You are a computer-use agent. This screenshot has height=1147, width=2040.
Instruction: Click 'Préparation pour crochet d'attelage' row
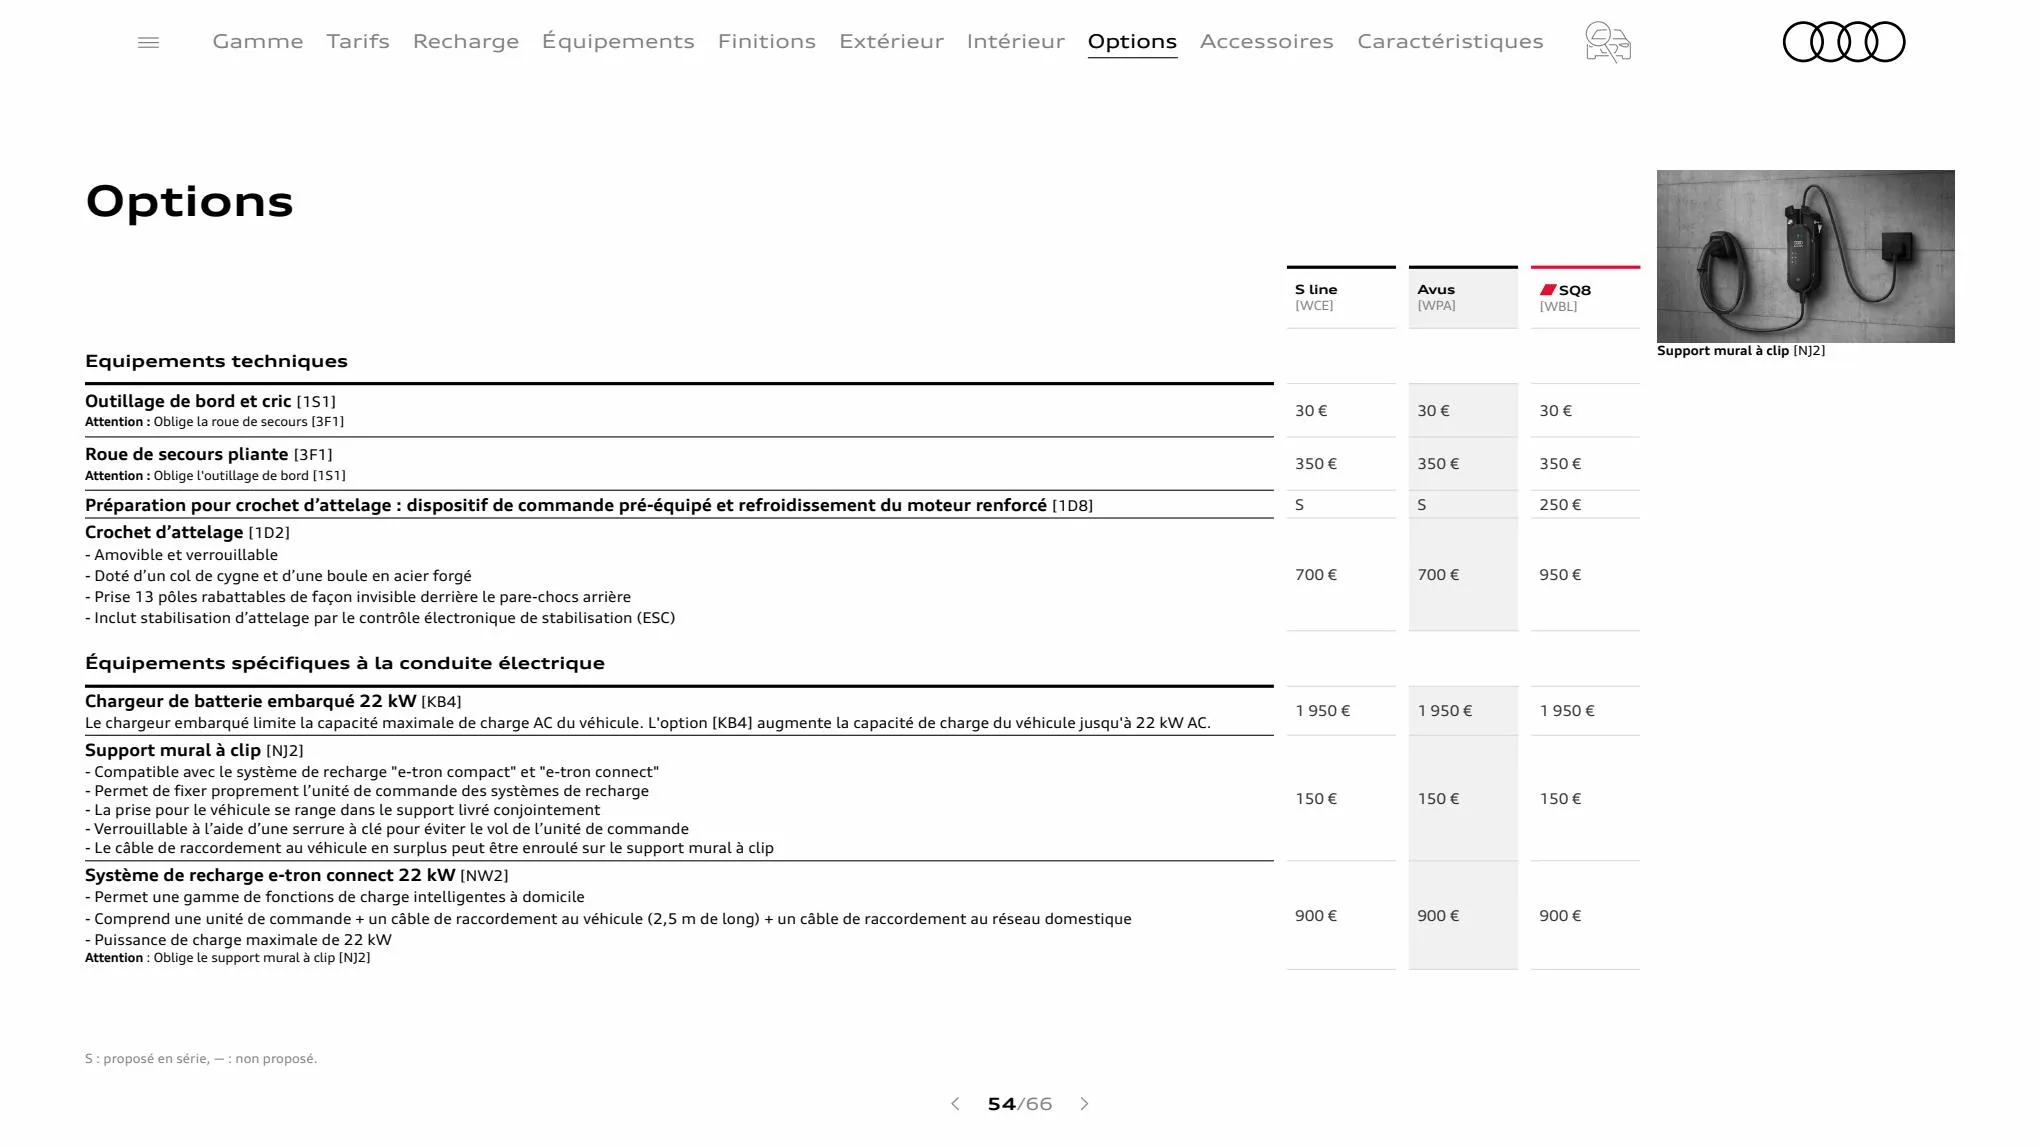point(679,505)
